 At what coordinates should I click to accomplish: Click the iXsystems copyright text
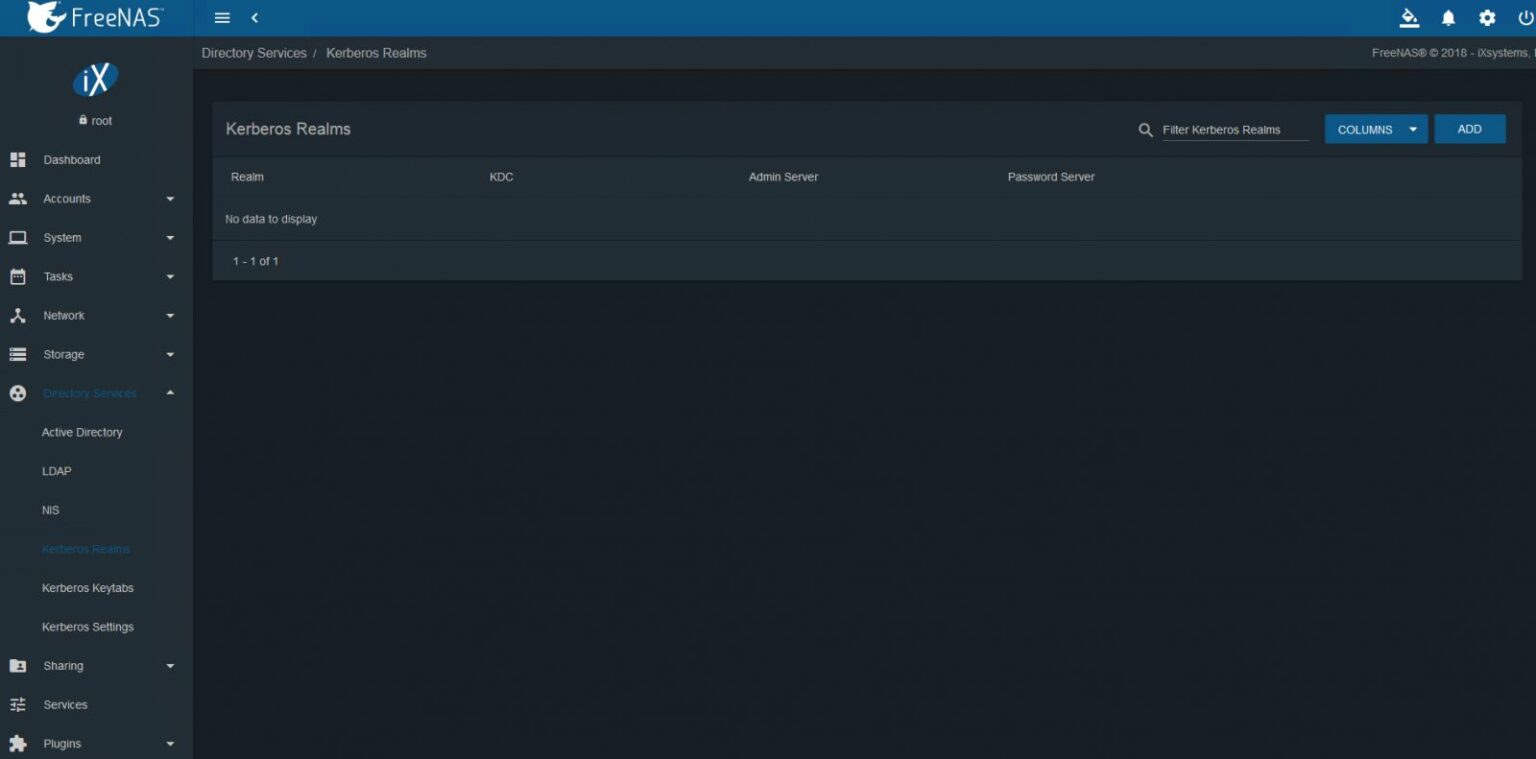click(1453, 53)
